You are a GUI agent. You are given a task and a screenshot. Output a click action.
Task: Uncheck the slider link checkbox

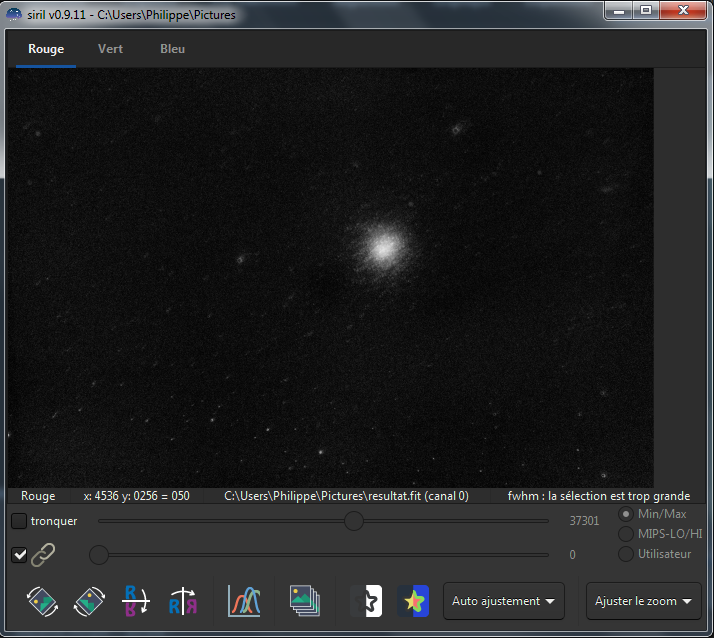point(19,555)
